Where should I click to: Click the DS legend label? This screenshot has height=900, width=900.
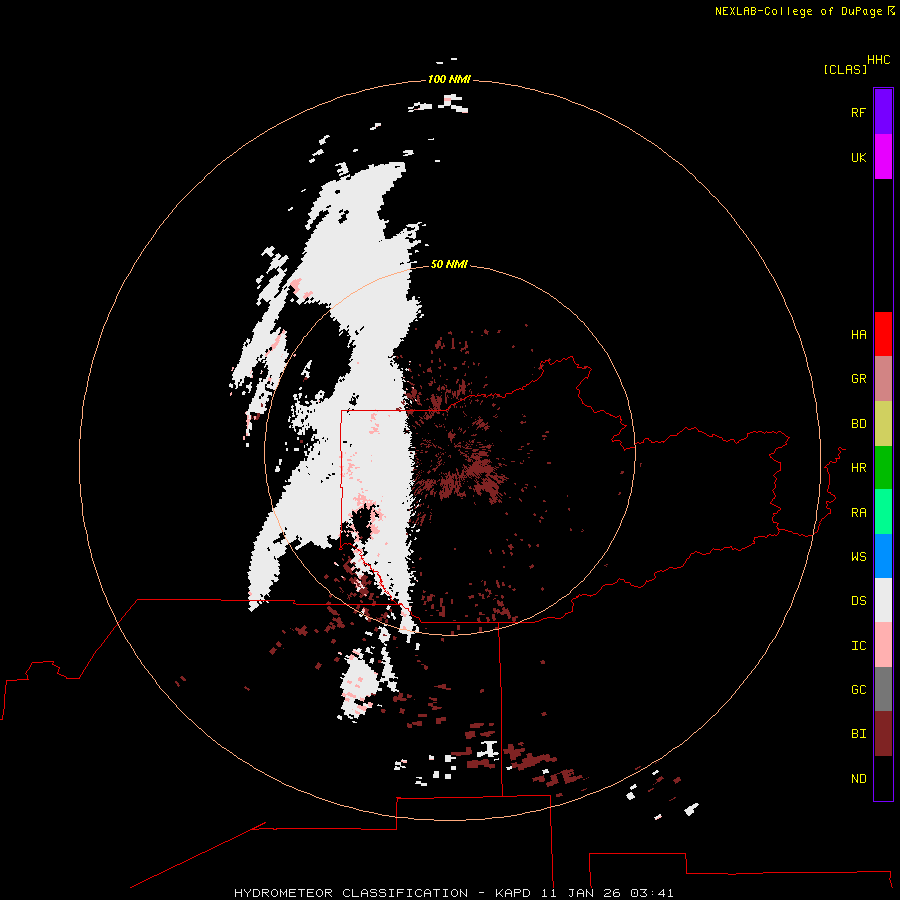[x=858, y=601]
